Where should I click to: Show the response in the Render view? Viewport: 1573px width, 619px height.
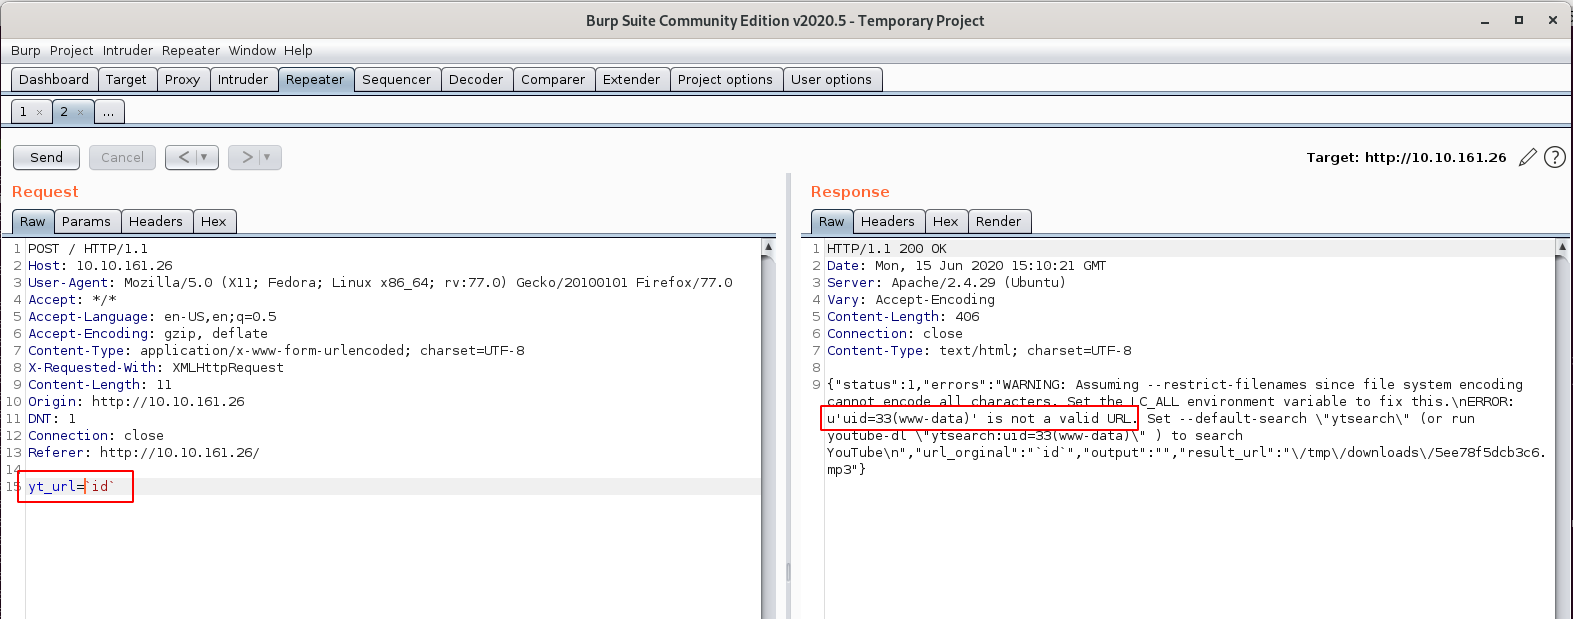(998, 221)
